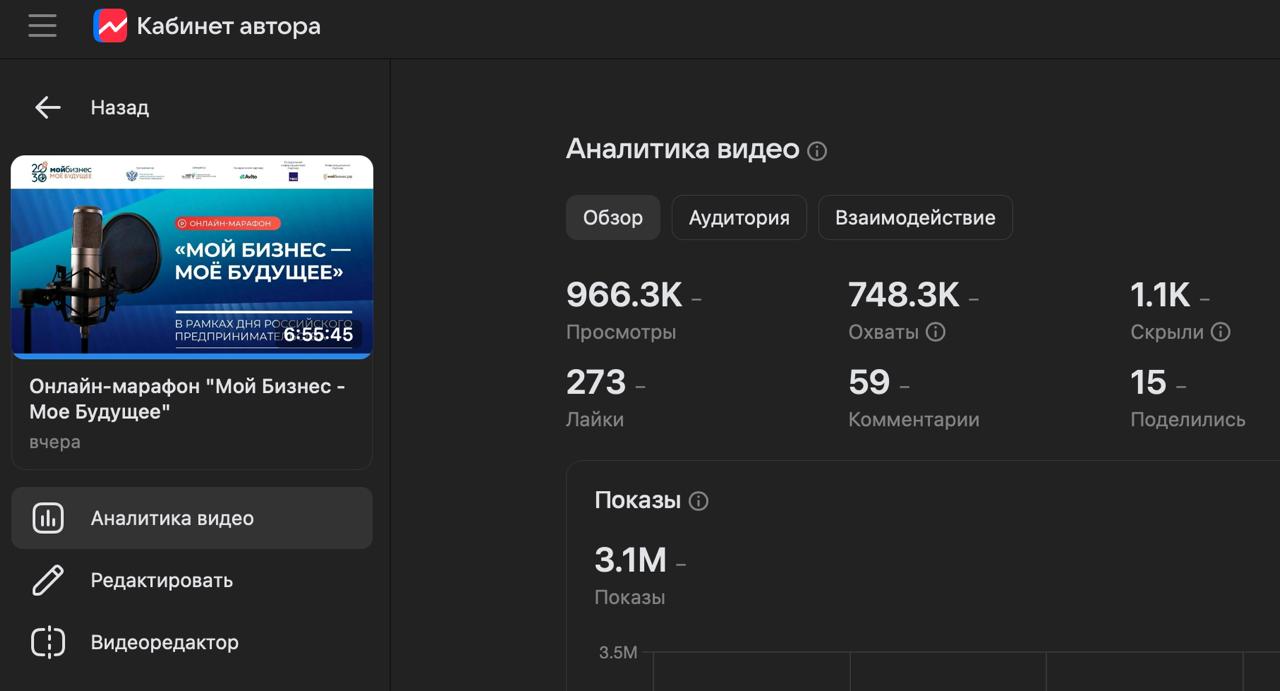Click the 59 Комментарии value
The height and width of the screenshot is (691, 1280).
(869, 382)
